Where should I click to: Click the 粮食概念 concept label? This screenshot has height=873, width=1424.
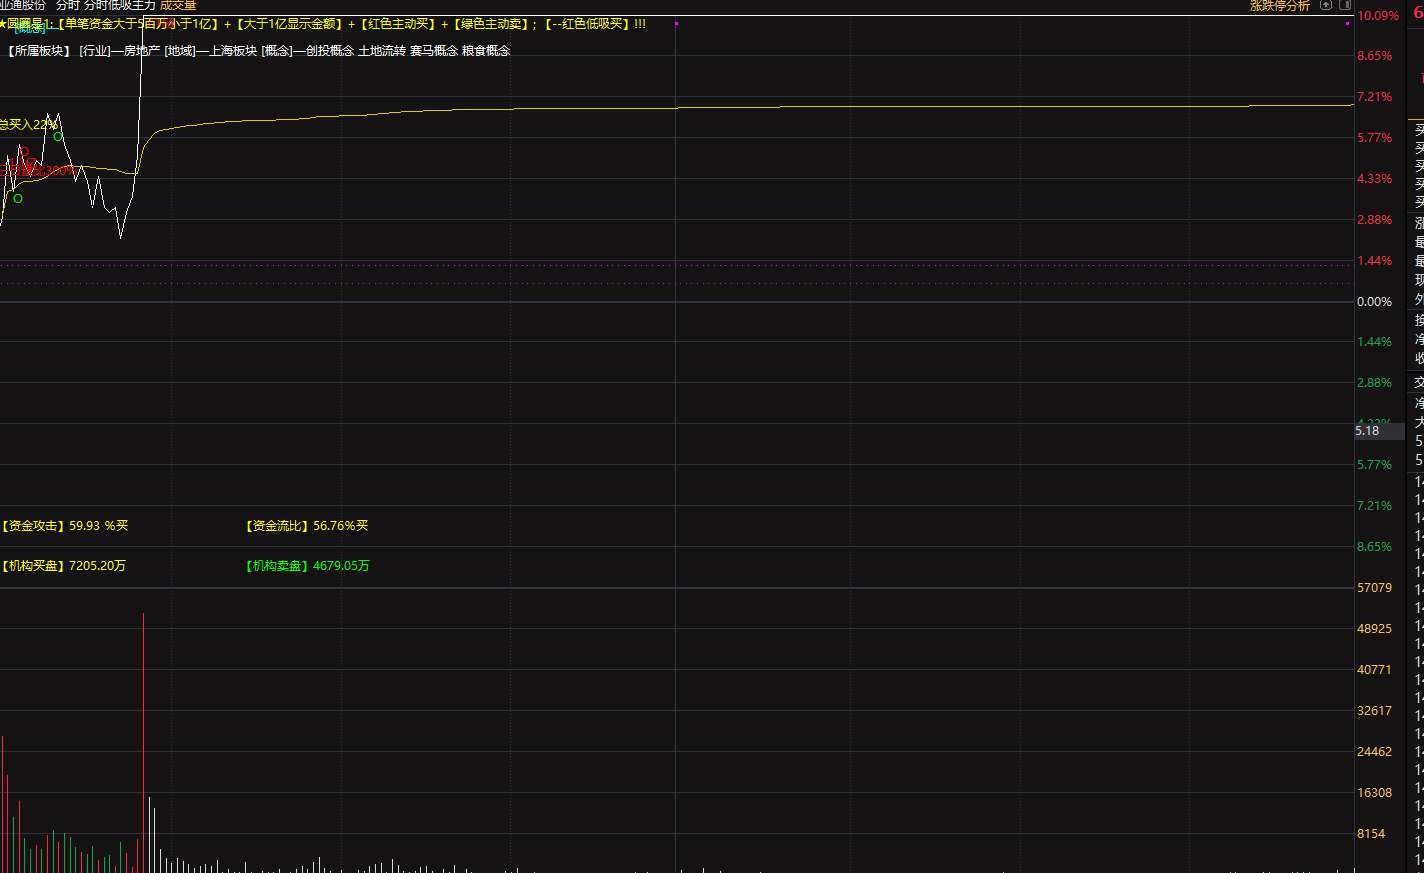tap(486, 51)
